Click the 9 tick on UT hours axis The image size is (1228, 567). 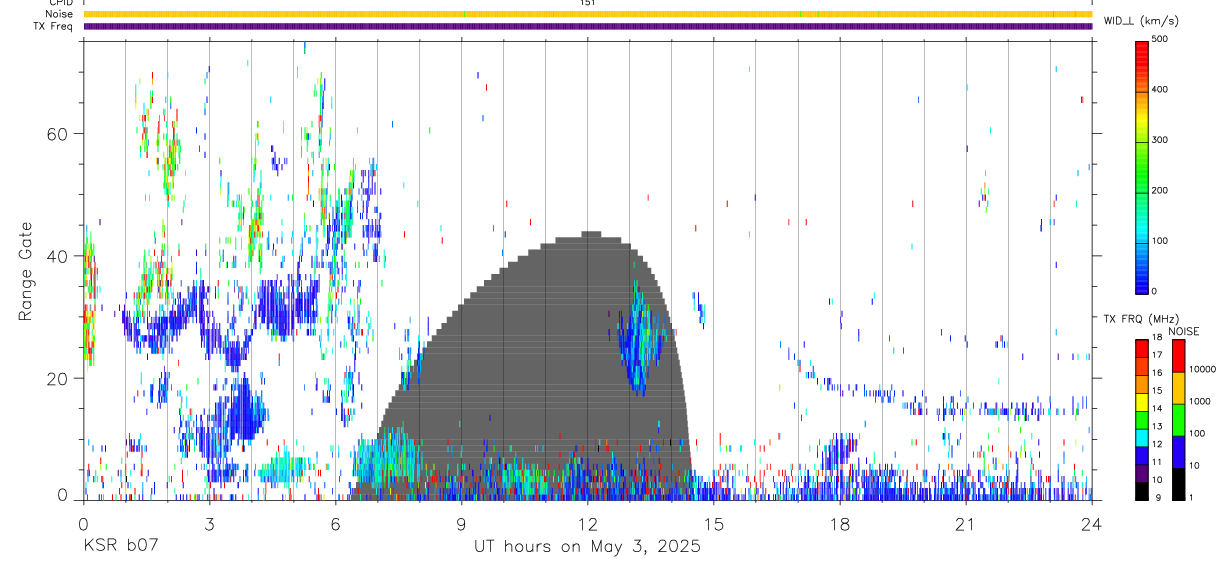point(461,525)
